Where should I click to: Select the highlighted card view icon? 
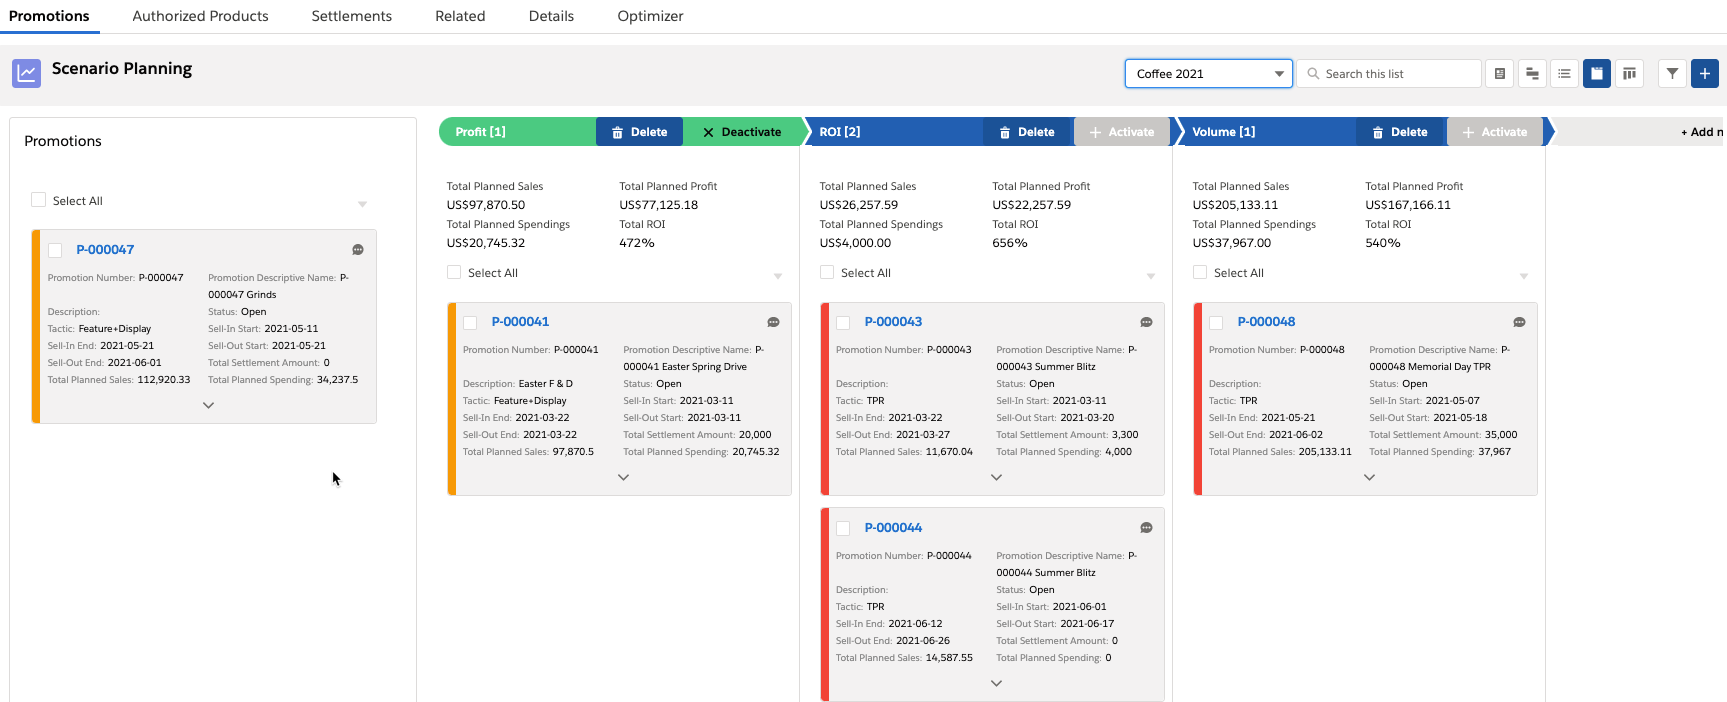1597,74
